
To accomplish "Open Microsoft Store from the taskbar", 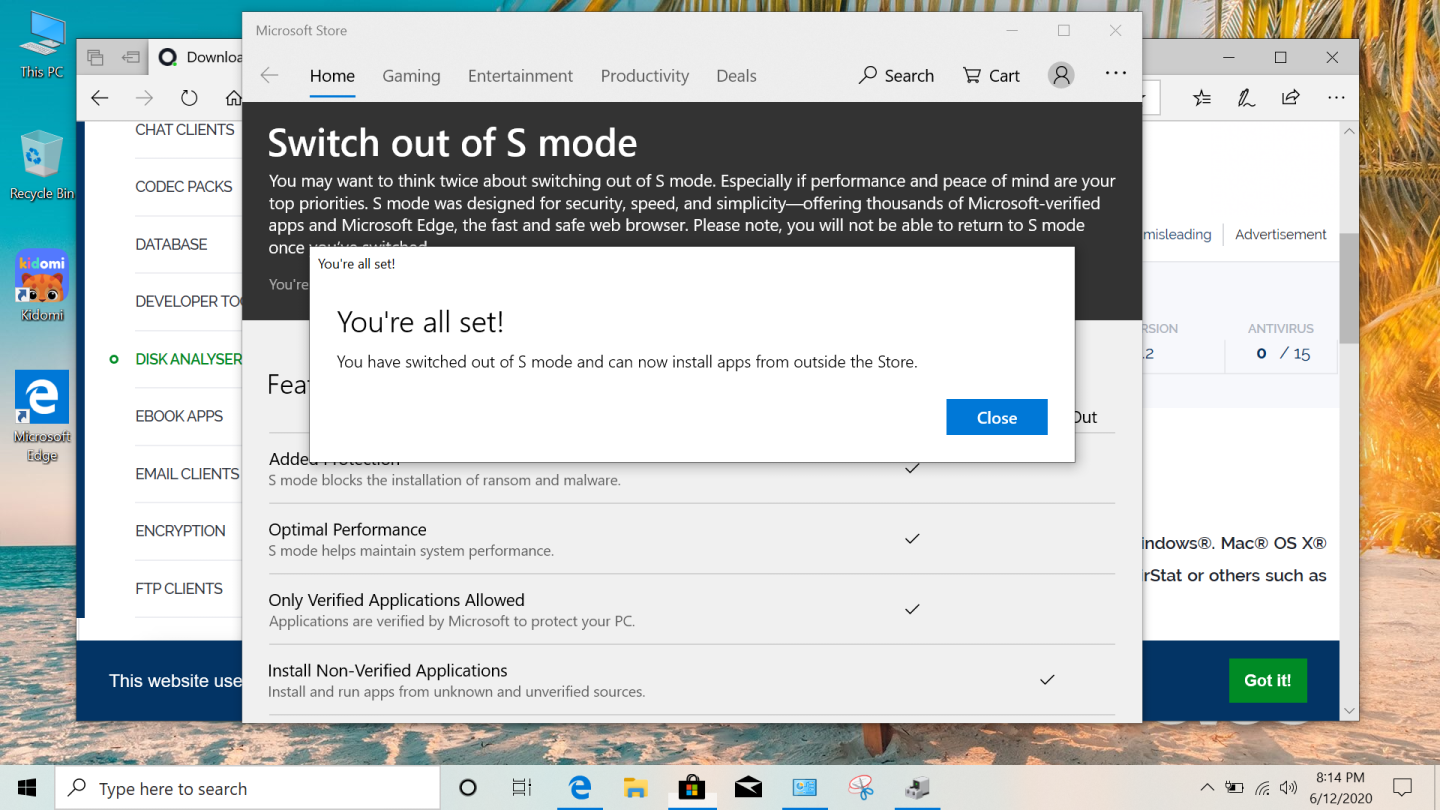I will [693, 787].
